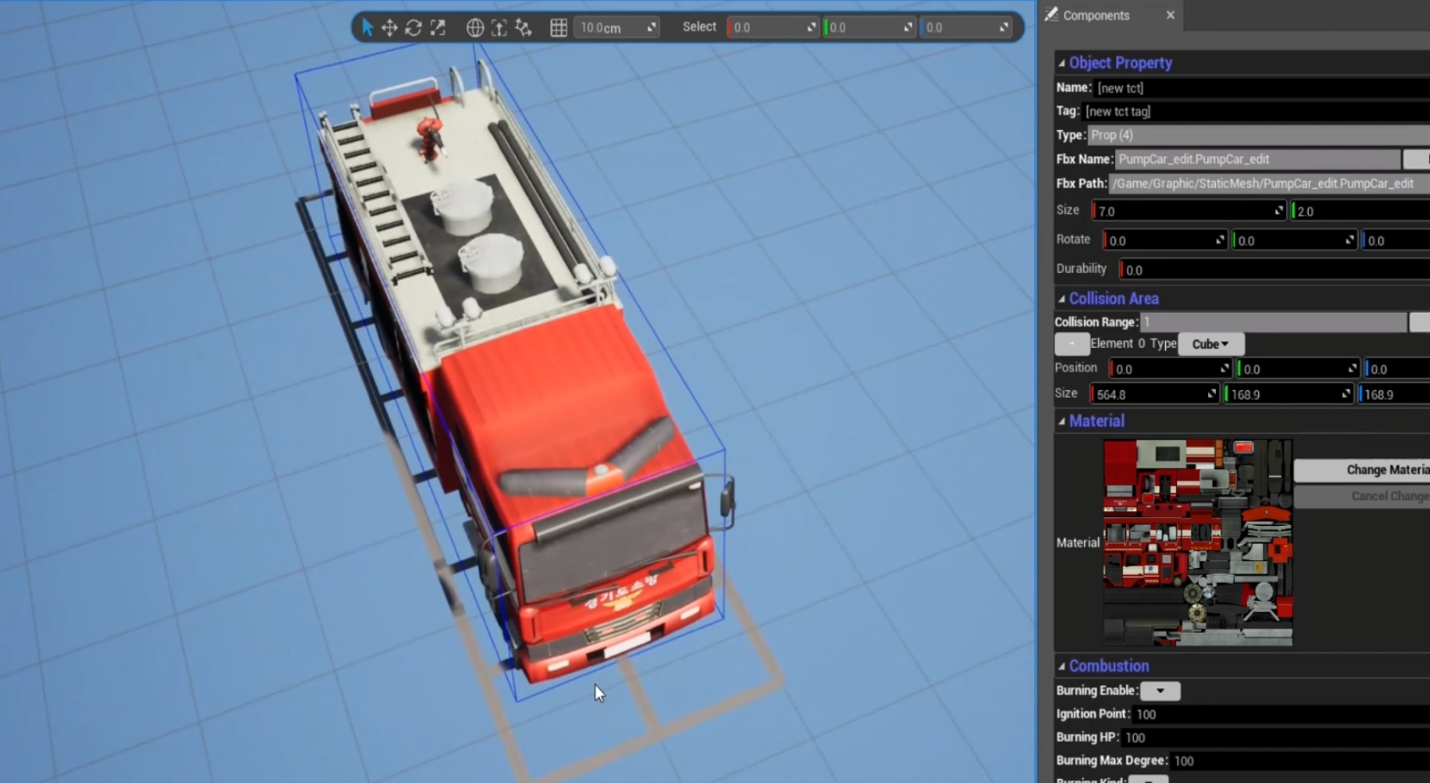1430x783 pixels.
Task: Click the material texture thumbnail
Action: [x=1198, y=543]
